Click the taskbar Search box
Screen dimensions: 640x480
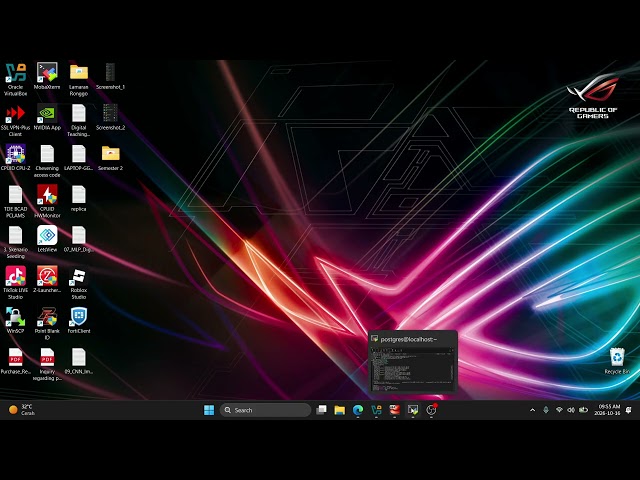[265, 410]
